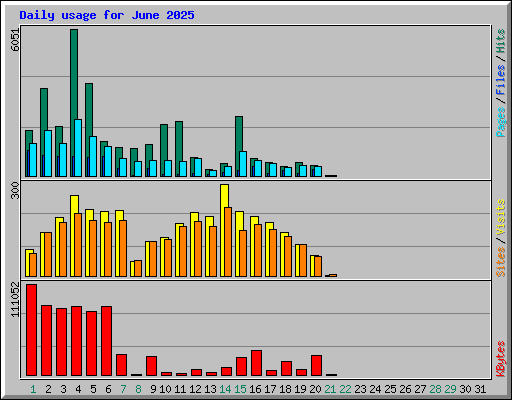The height and width of the screenshot is (400, 512).
Task: Click day label 6 on the x-axis
Action: (x=108, y=389)
